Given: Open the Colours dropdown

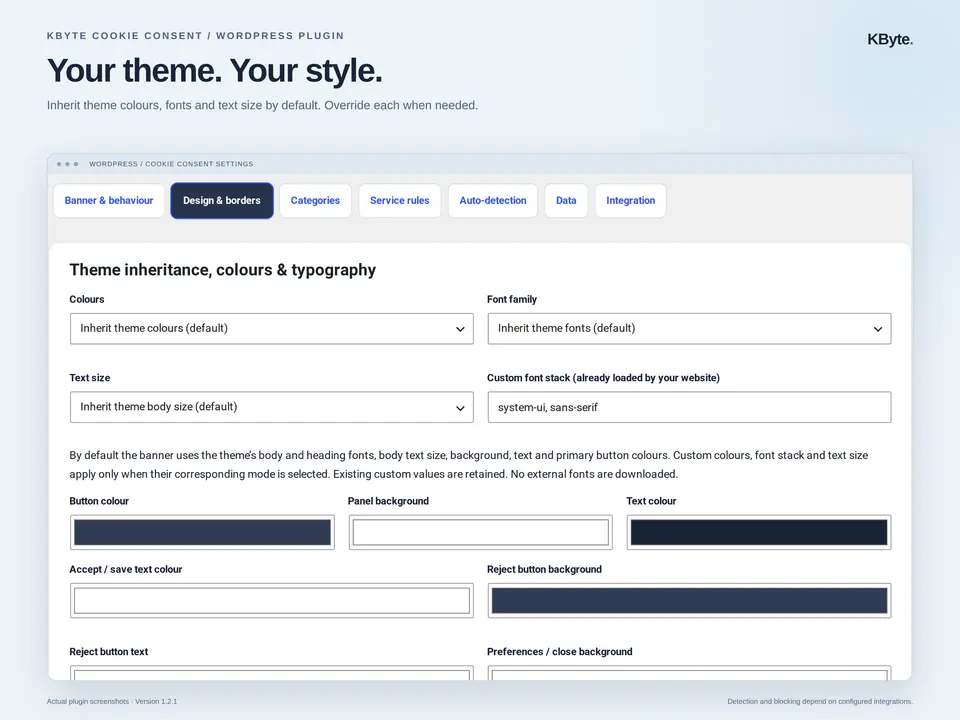Looking at the screenshot, I should pos(272,329).
